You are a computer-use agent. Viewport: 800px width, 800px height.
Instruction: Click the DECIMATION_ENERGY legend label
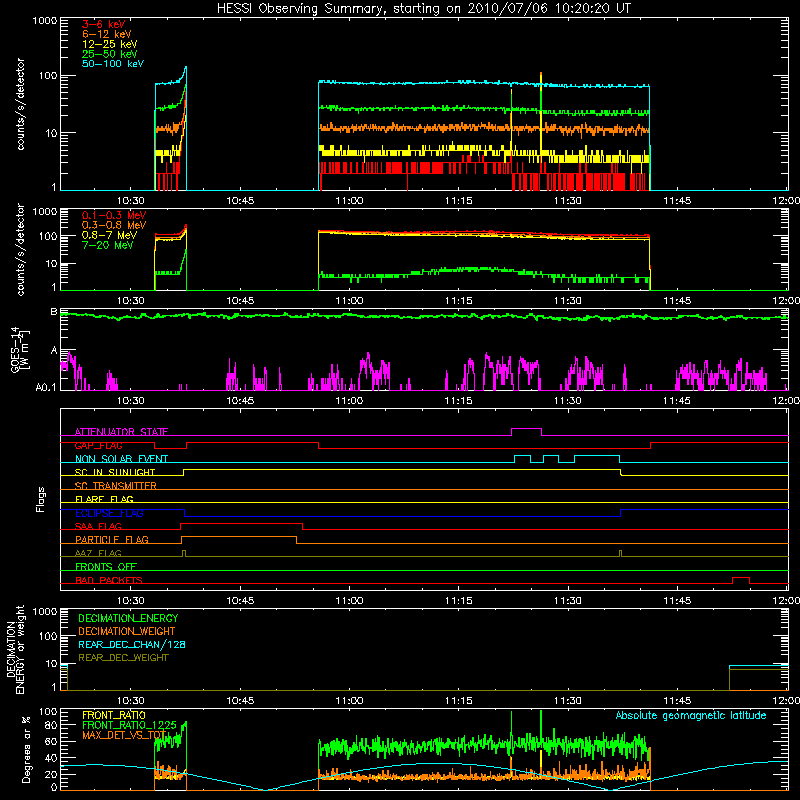(x=128, y=618)
